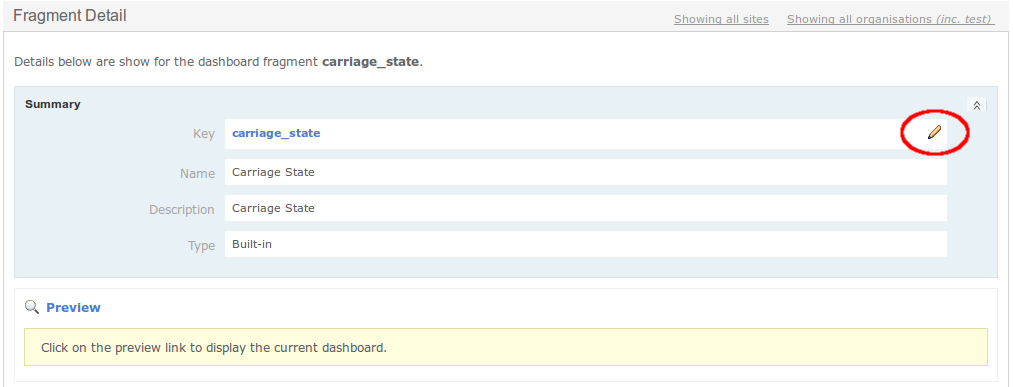
Task: Select the Description field value
Action: pos(585,208)
